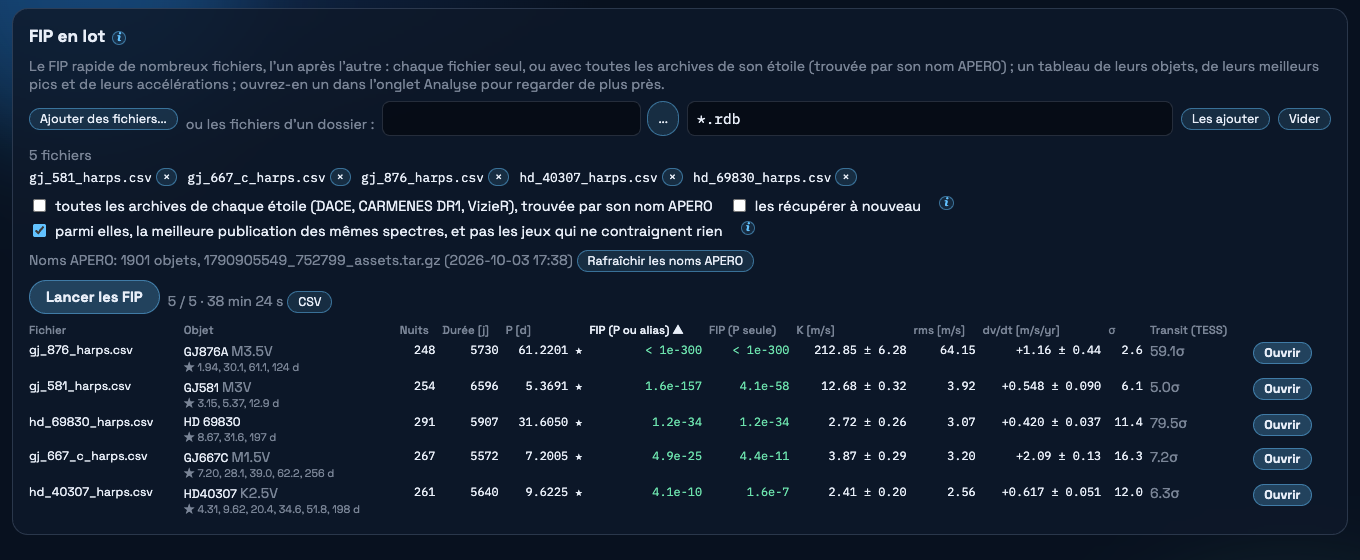Sort table by dv/dt [m/s/yr] header

point(1019,330)
